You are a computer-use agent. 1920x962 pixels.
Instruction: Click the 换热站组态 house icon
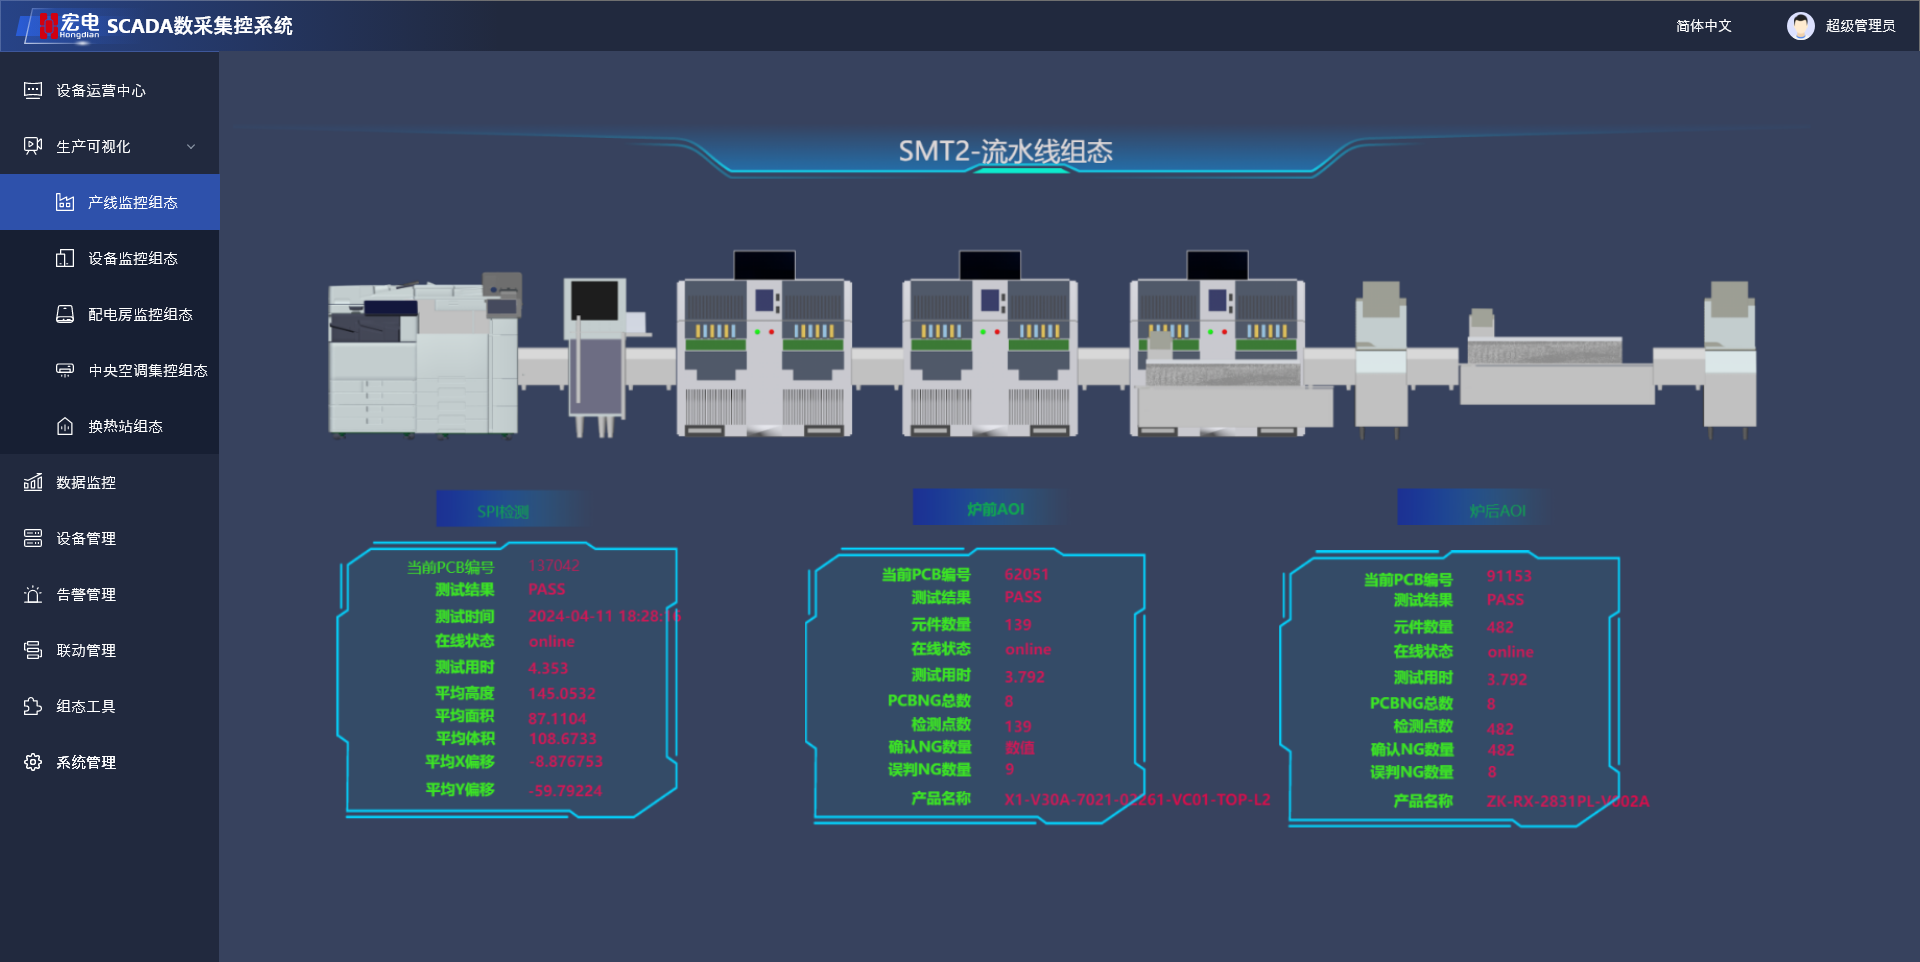(x=65, y=427)
